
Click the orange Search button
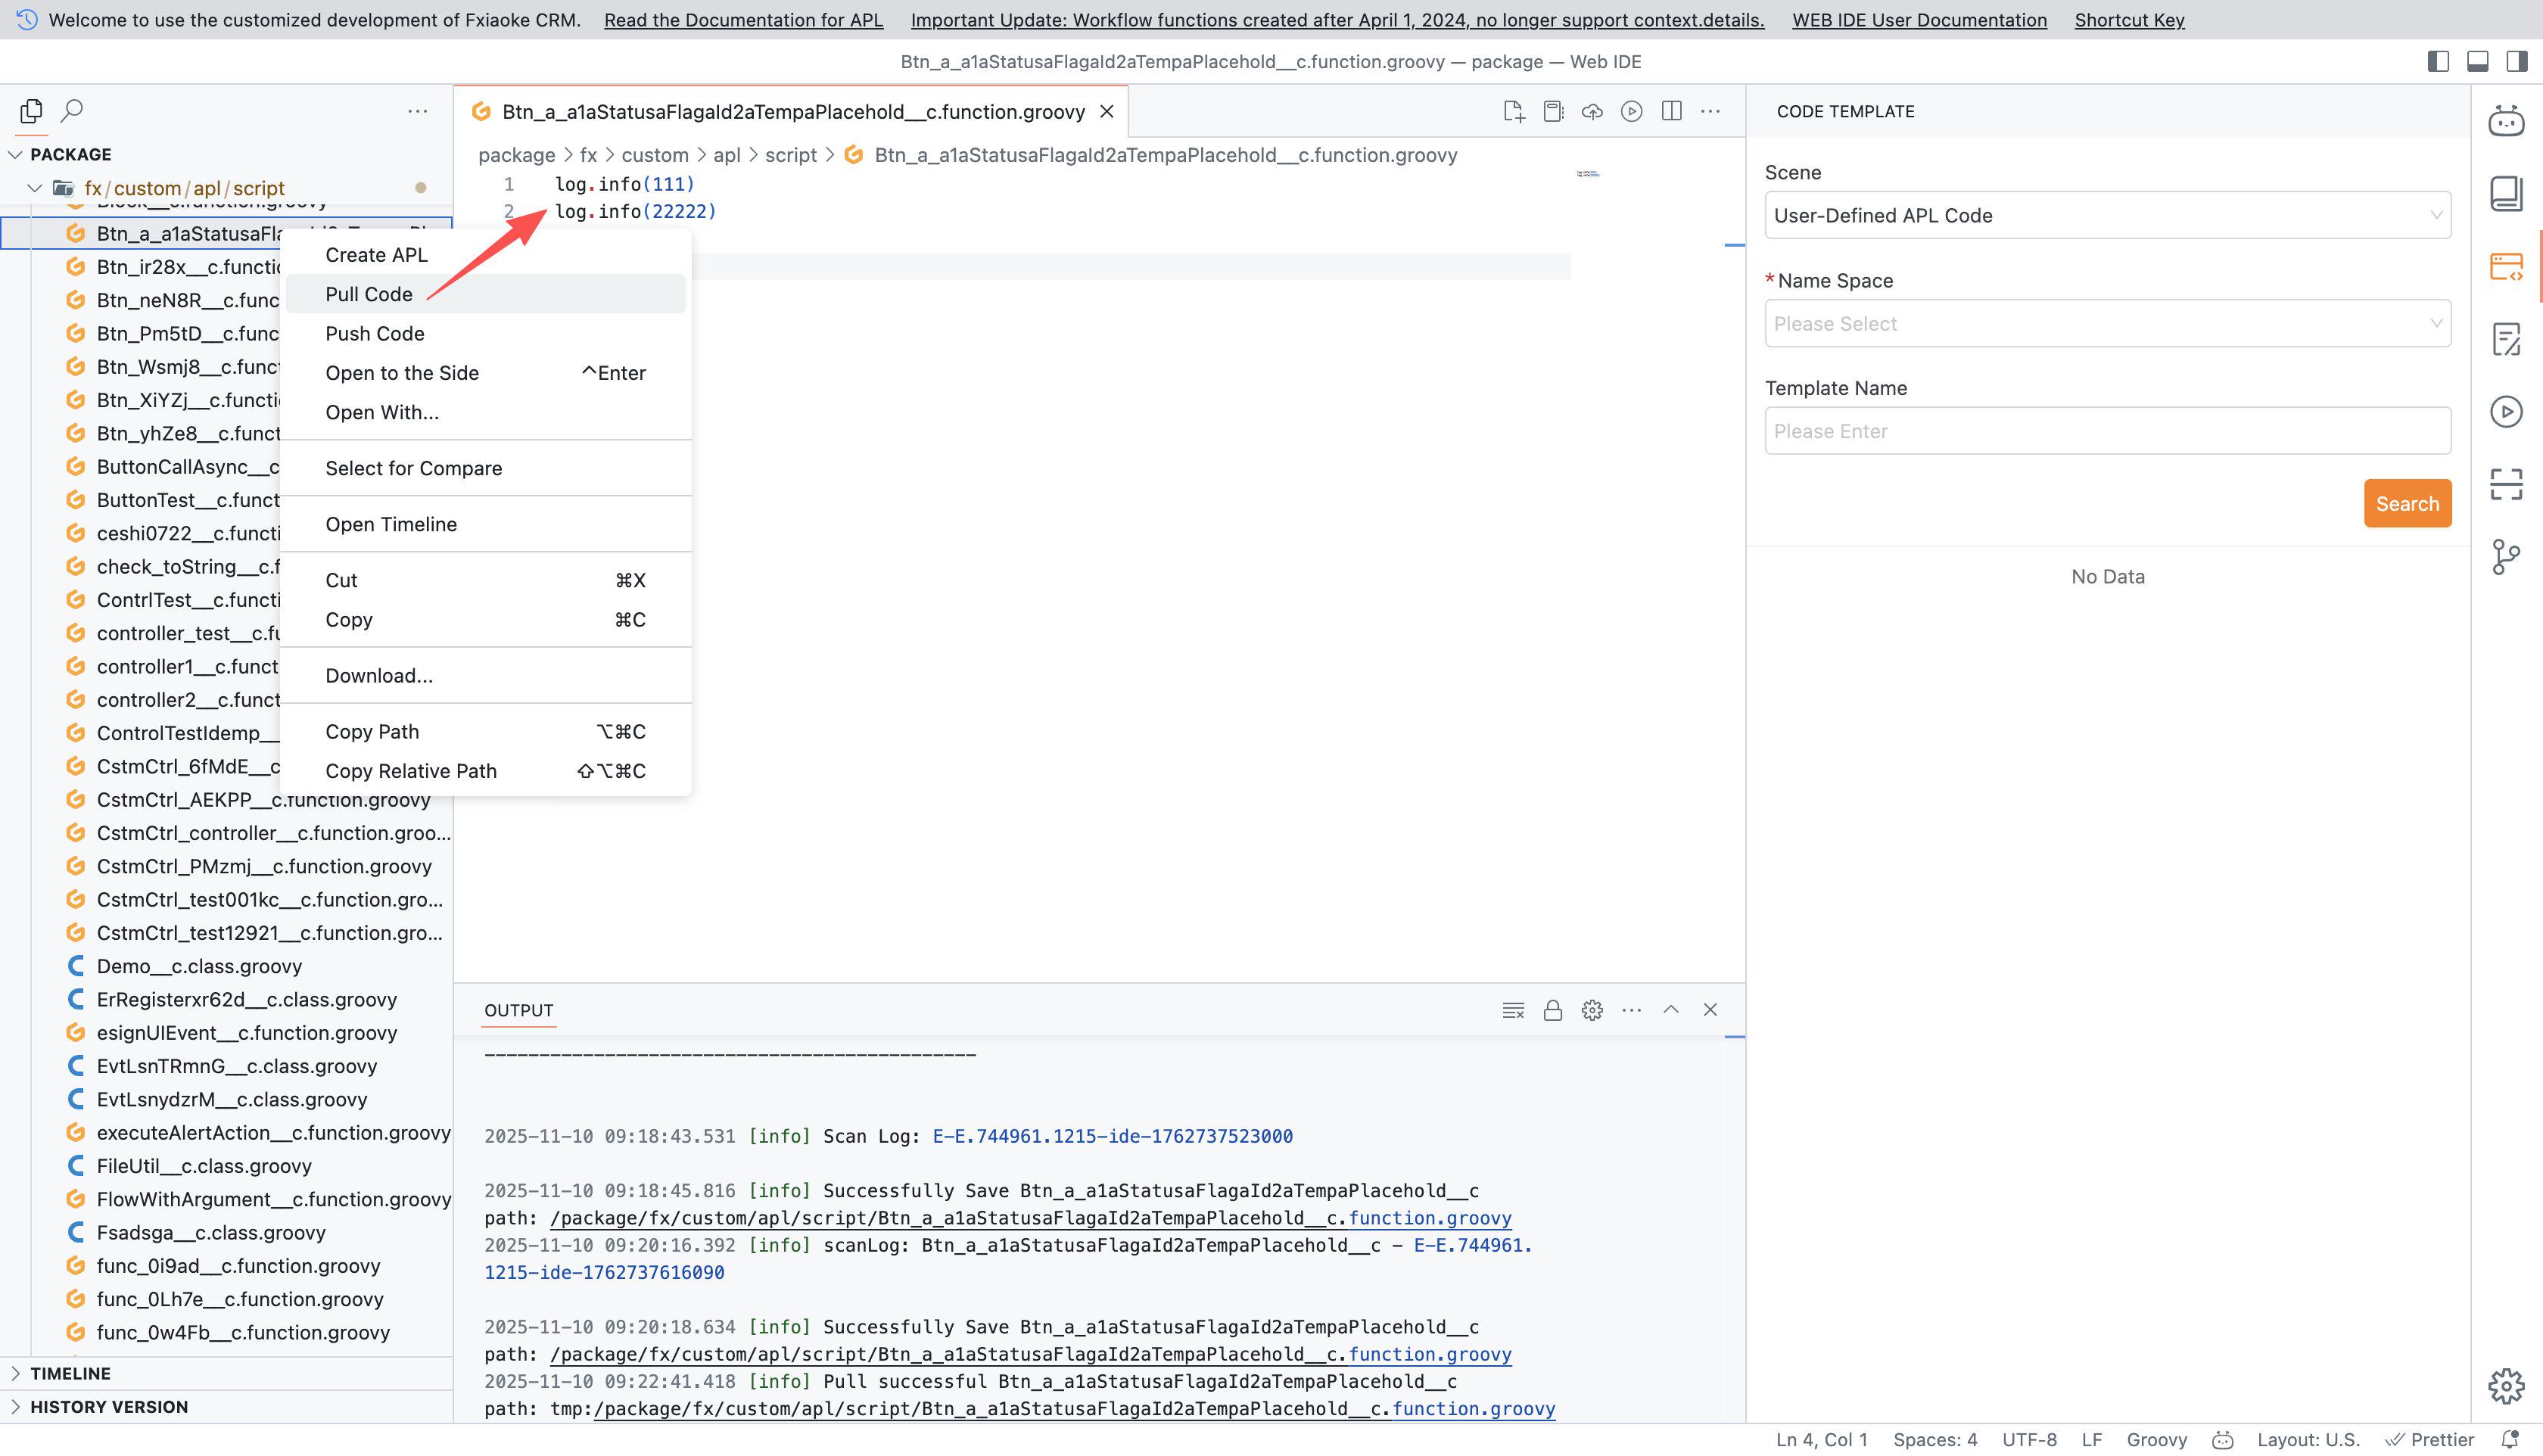2407,503
